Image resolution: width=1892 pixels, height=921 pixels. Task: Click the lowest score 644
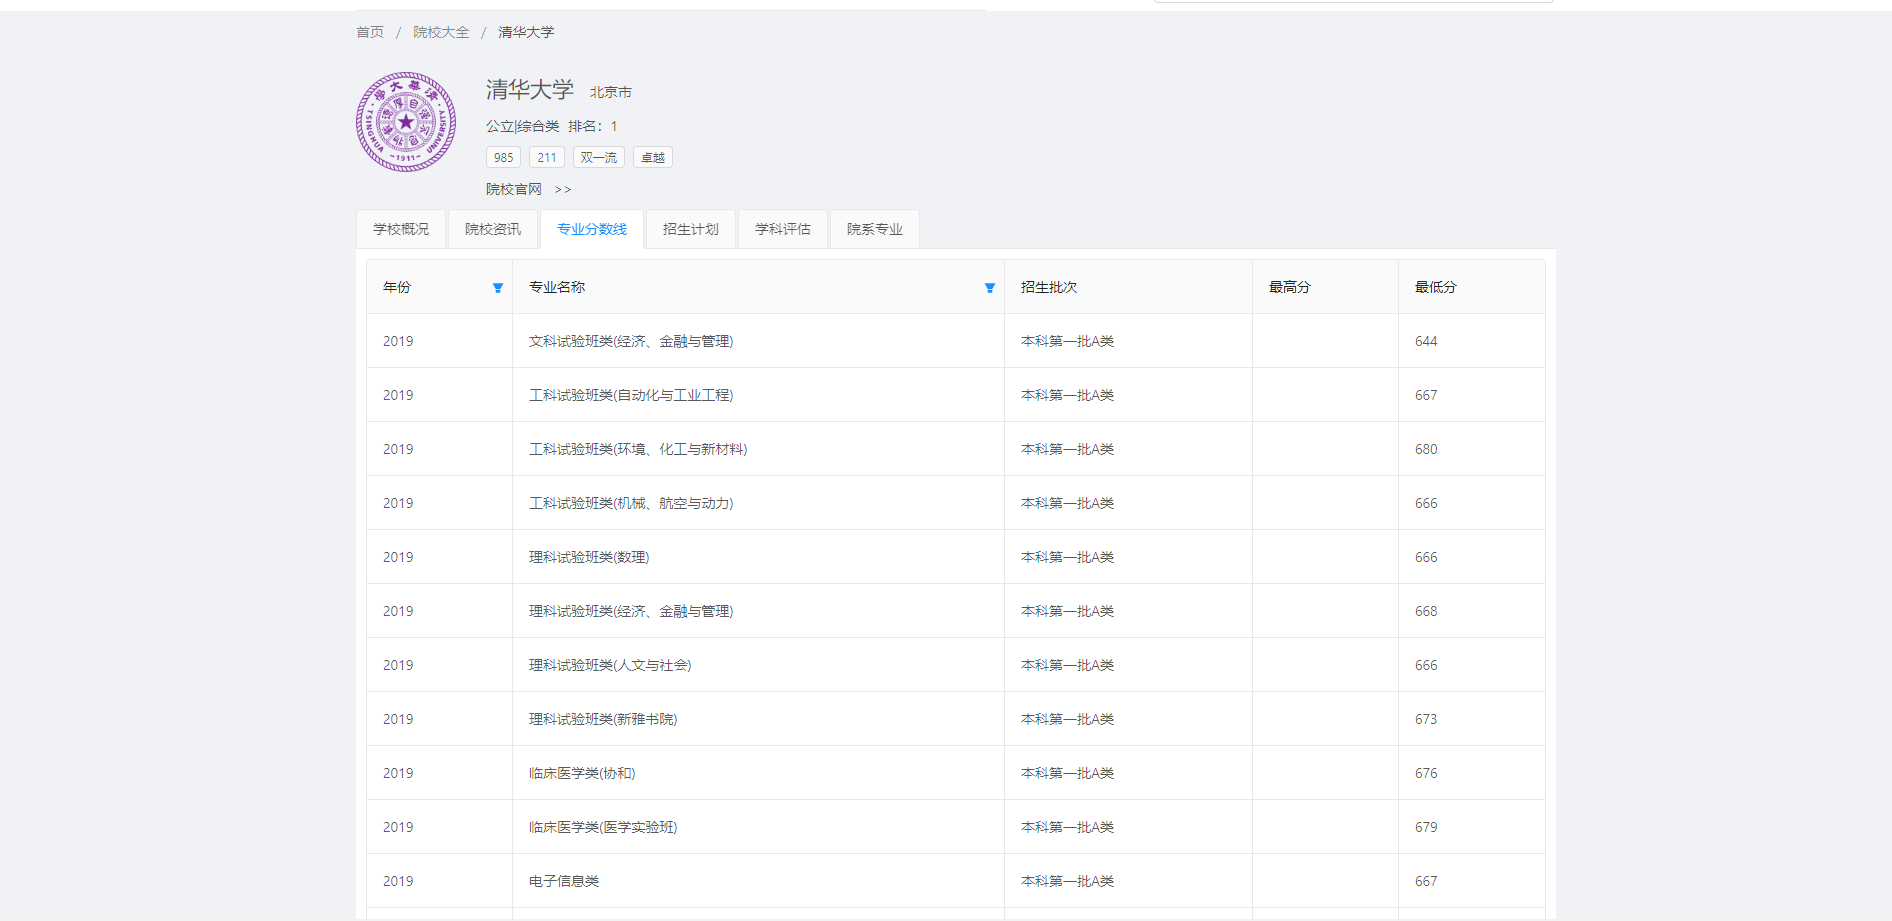(1426, 341)
